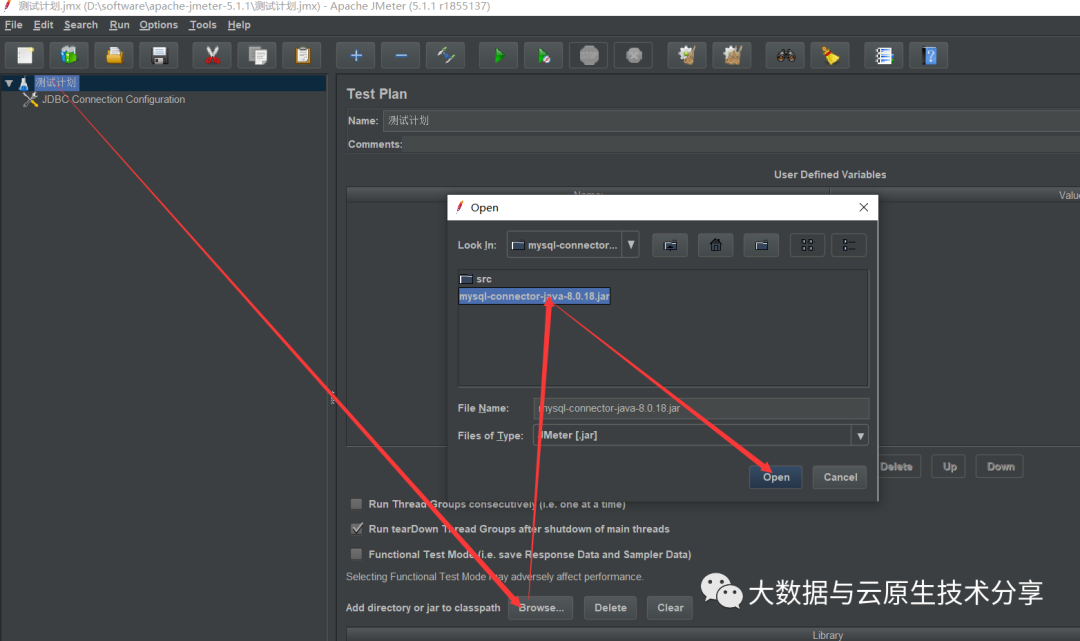The height and width of the screenshot is (641, 1080).
Task: Click the classpath Delete button
Action: coord(610,608)
